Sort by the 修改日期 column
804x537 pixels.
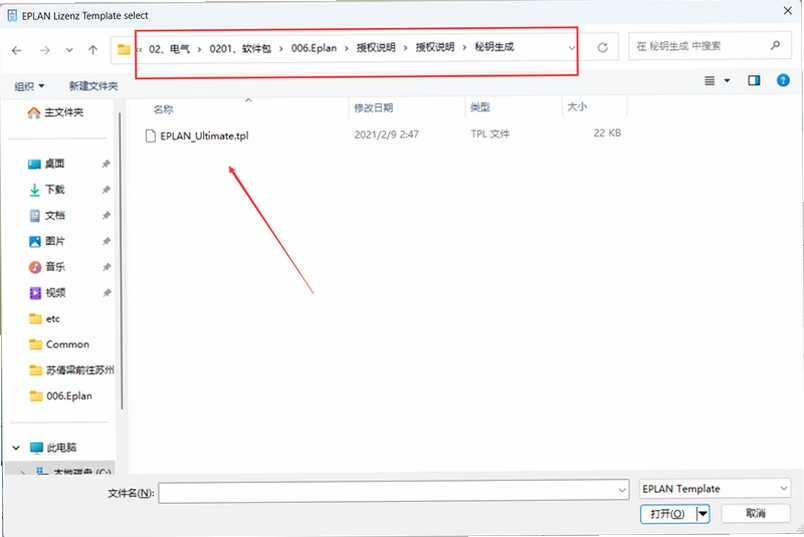click(x=373, y=108)
